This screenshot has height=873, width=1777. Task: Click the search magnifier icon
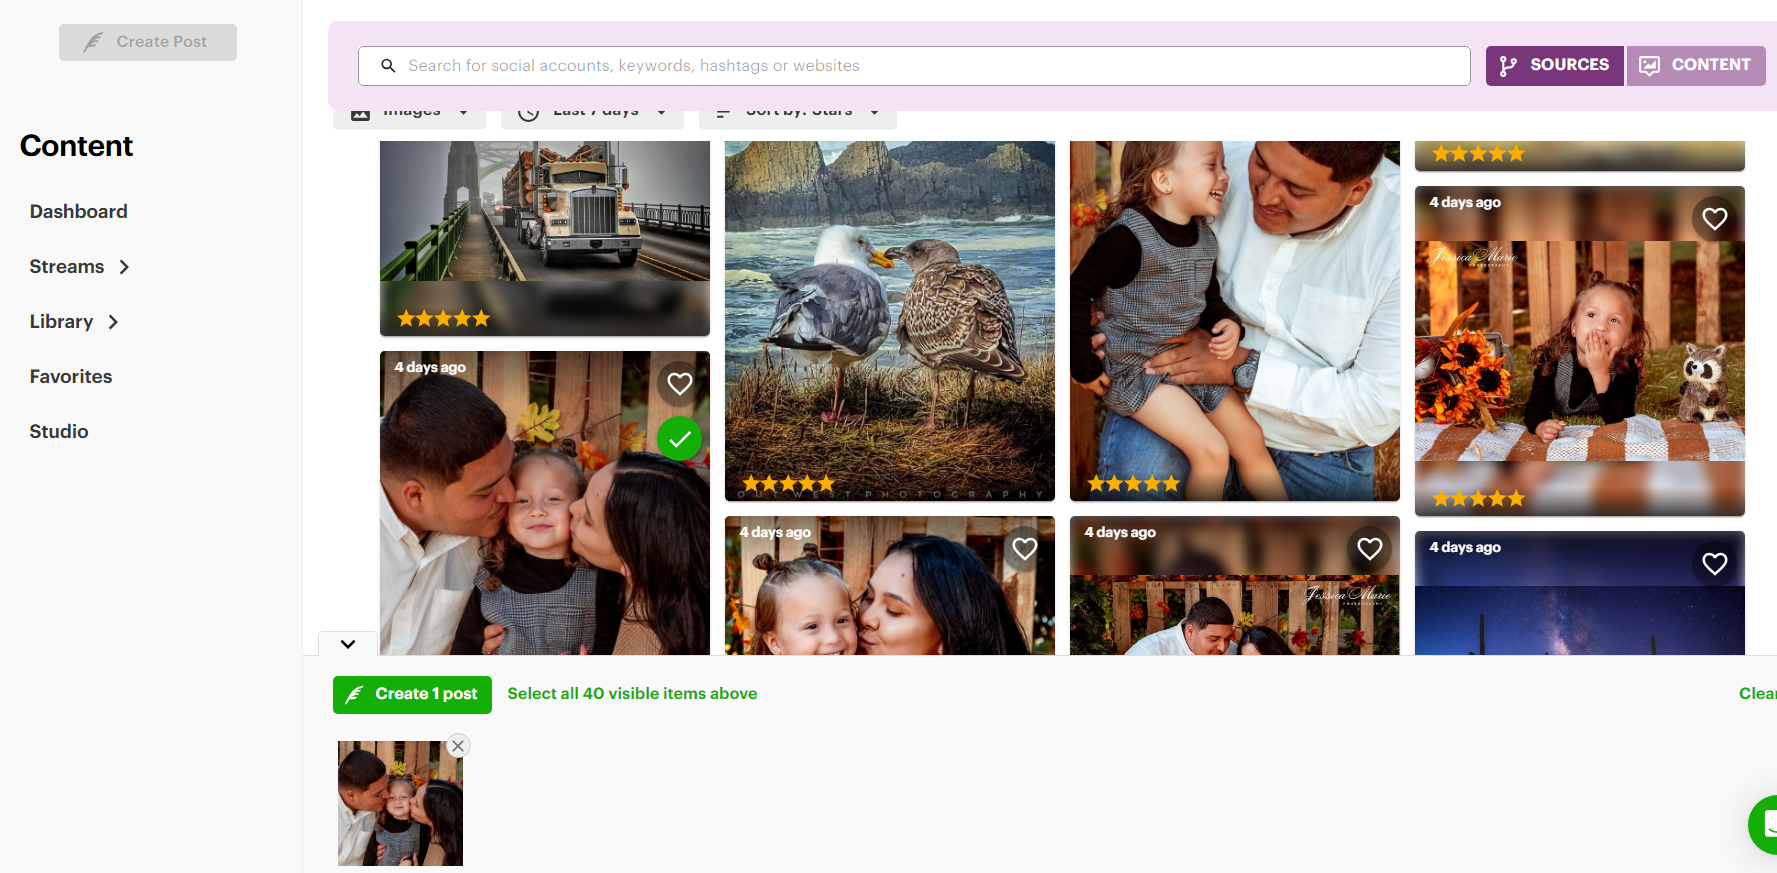(x=388, y=66)
